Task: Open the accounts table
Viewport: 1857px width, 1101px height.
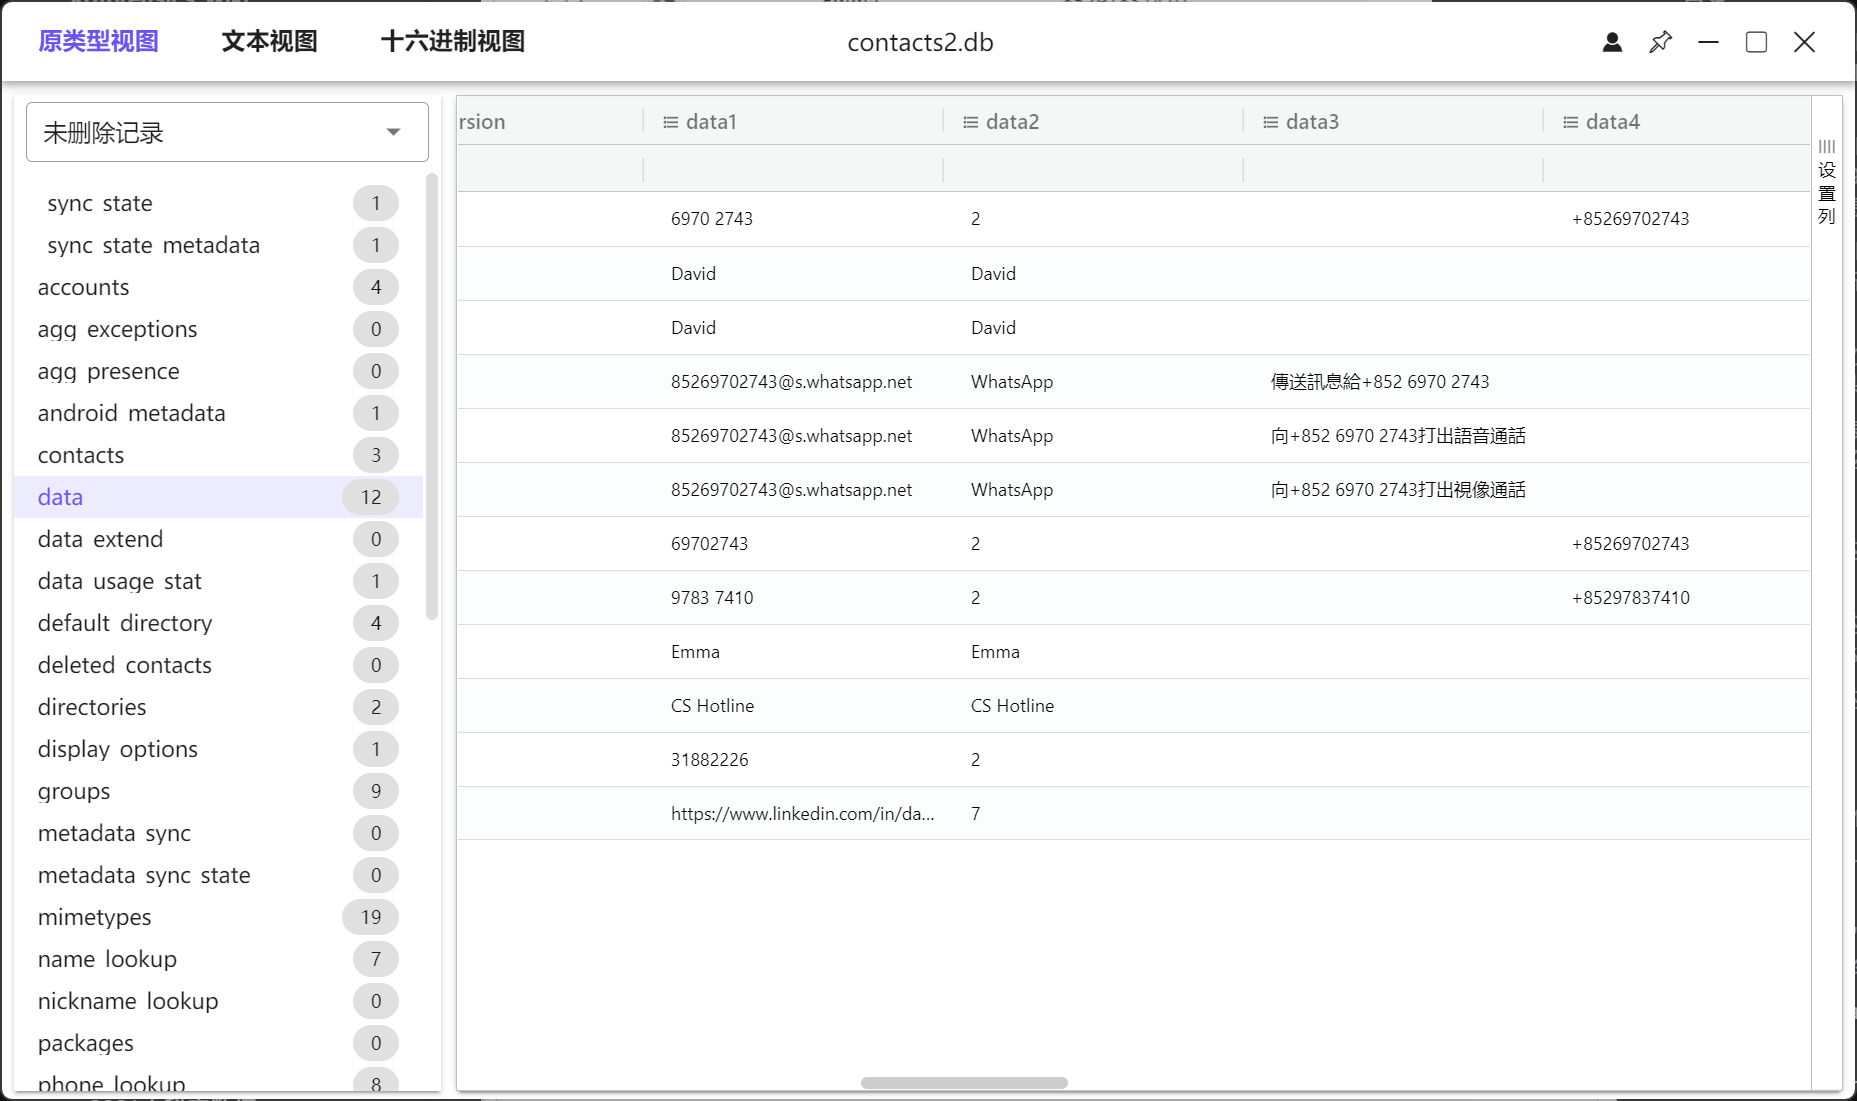Action: tap(84, 287)
